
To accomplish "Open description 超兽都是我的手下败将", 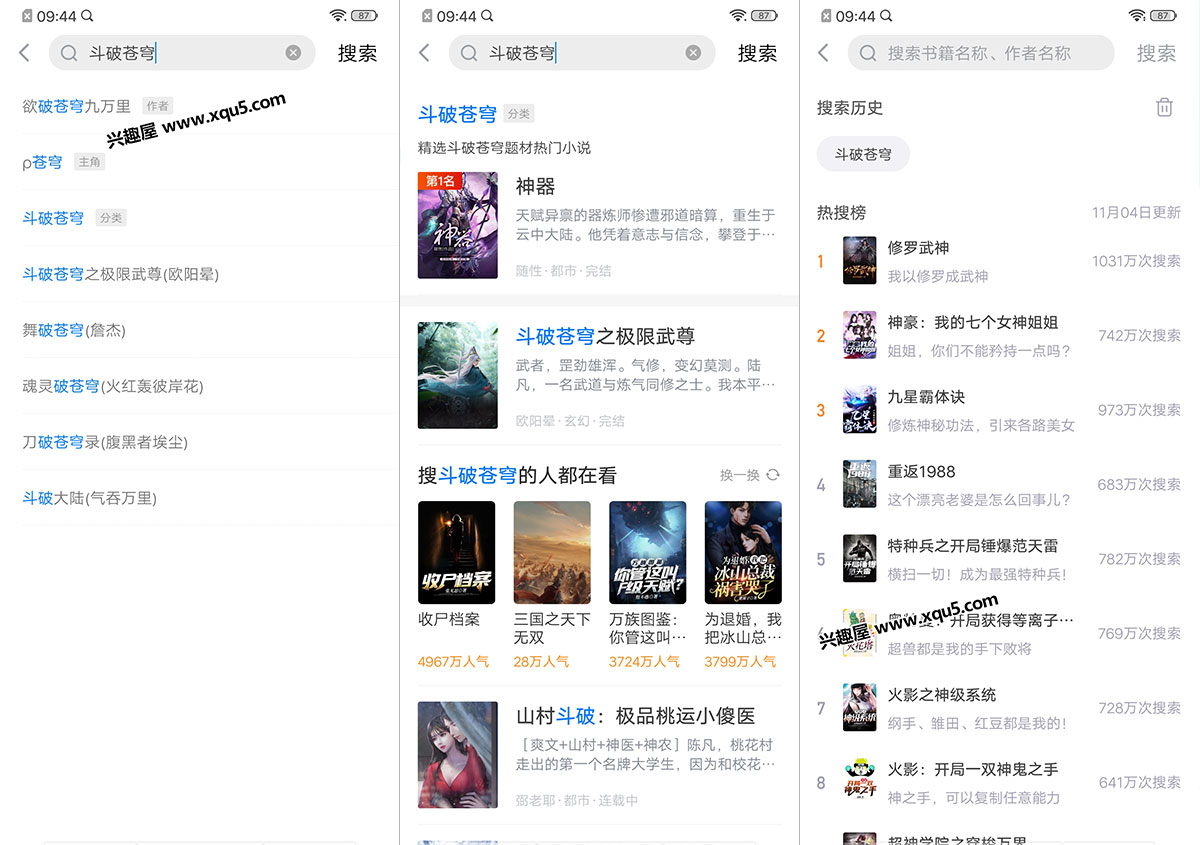I will 959,649.
